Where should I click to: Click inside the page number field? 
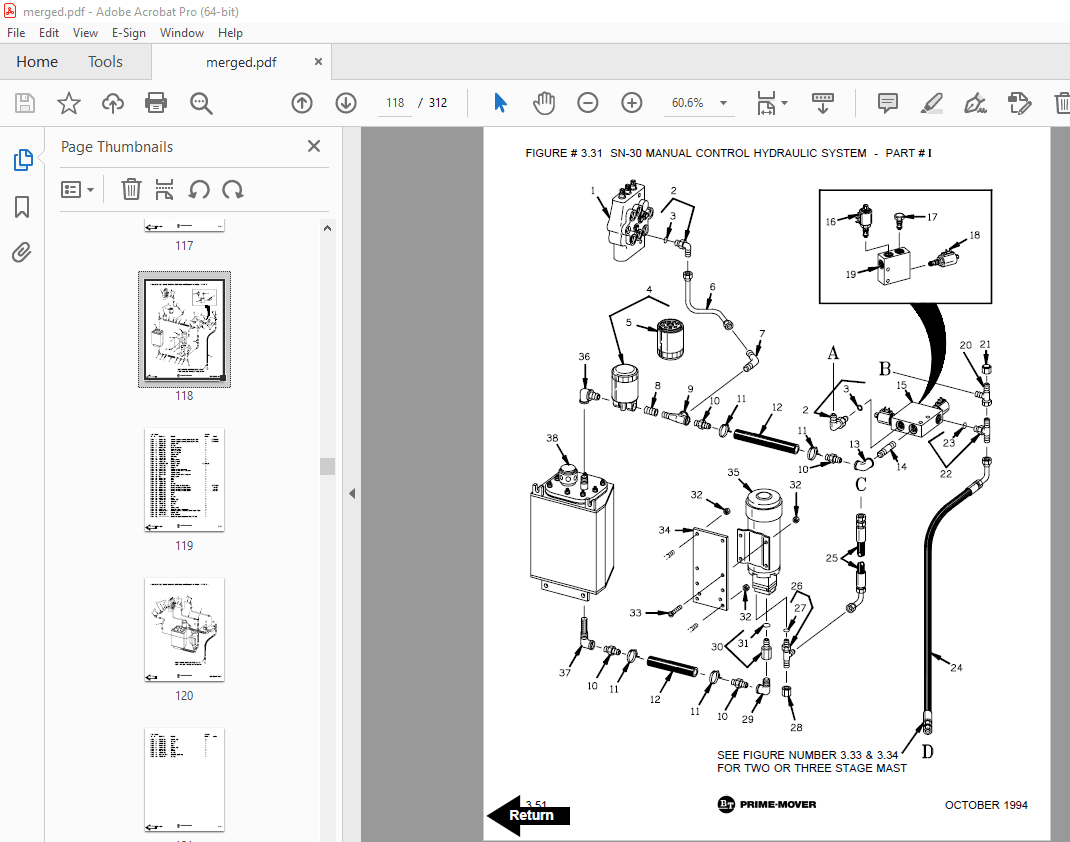point(394,102)
